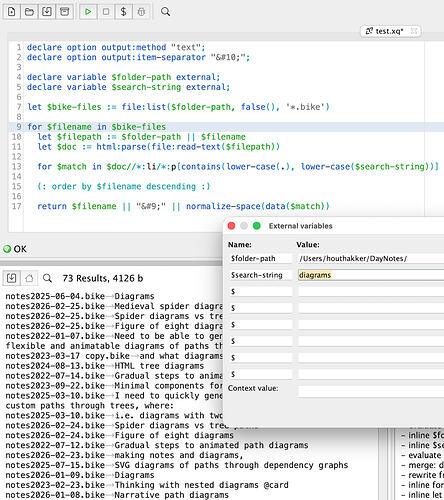The width and height of the screenshot is (444, 500).
Task: Click highlighted line 9 'for $filename in $bike-files'
Action: (x=96, y=127)
